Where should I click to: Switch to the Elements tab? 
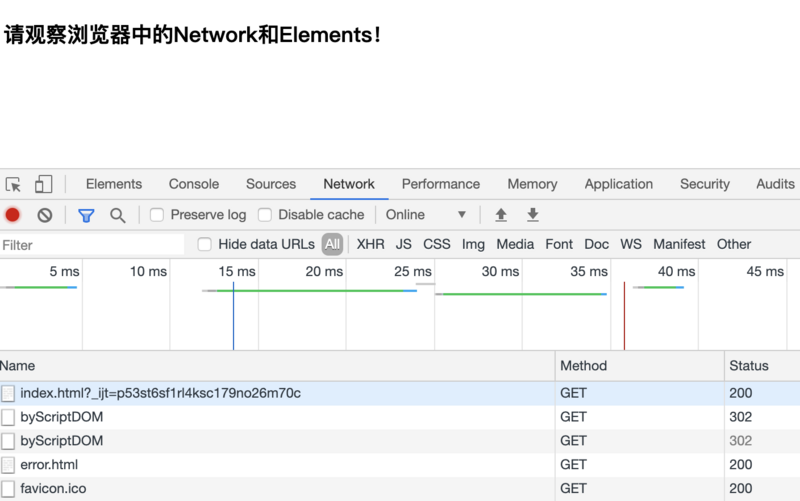(x=114, y=184)
